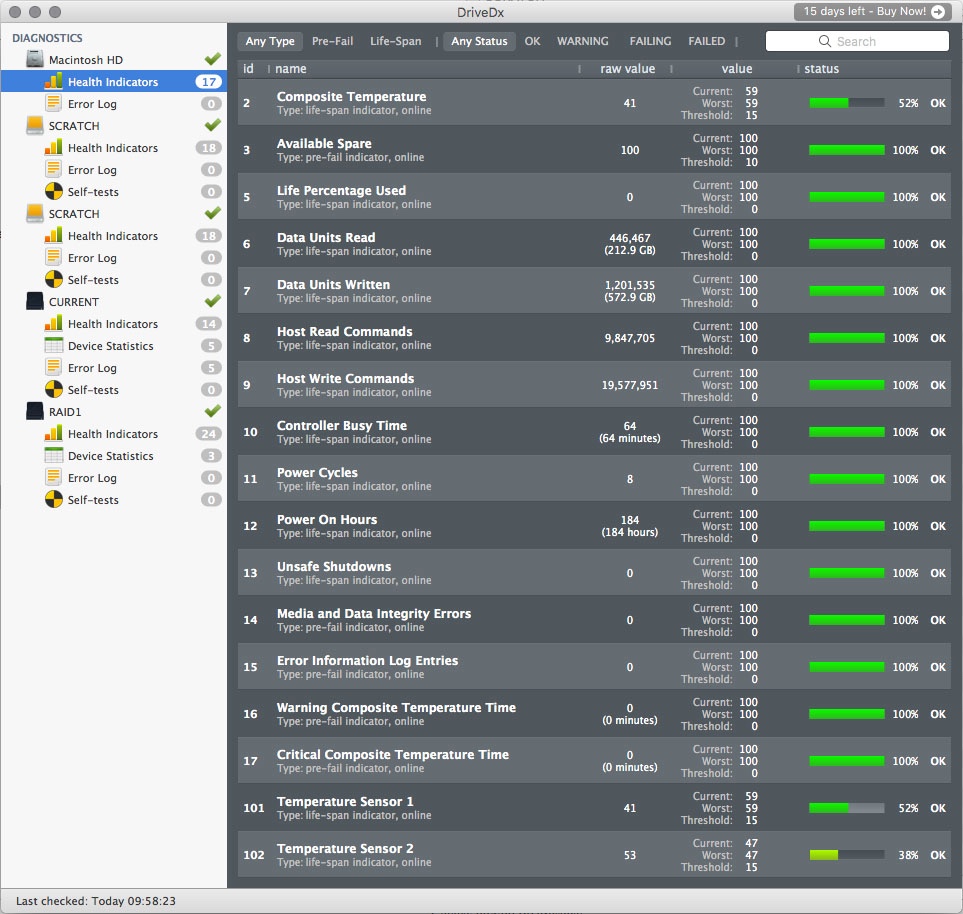The image size is (963, 914).
Task: Select Data Units Written row
Action: [x=595, y=291]
